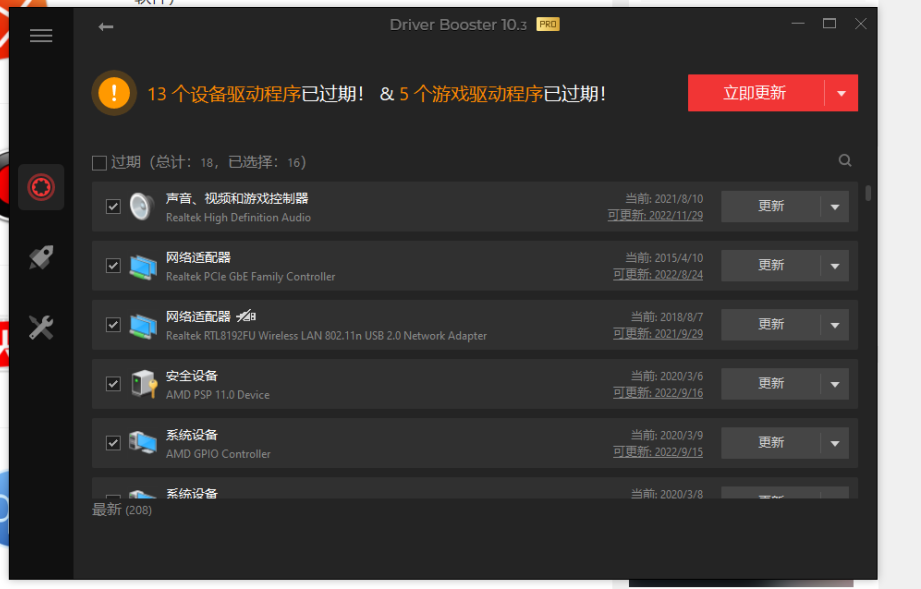Click the PRO badge in title
Viewport: 921px width, 589px height.
(547, 24)
